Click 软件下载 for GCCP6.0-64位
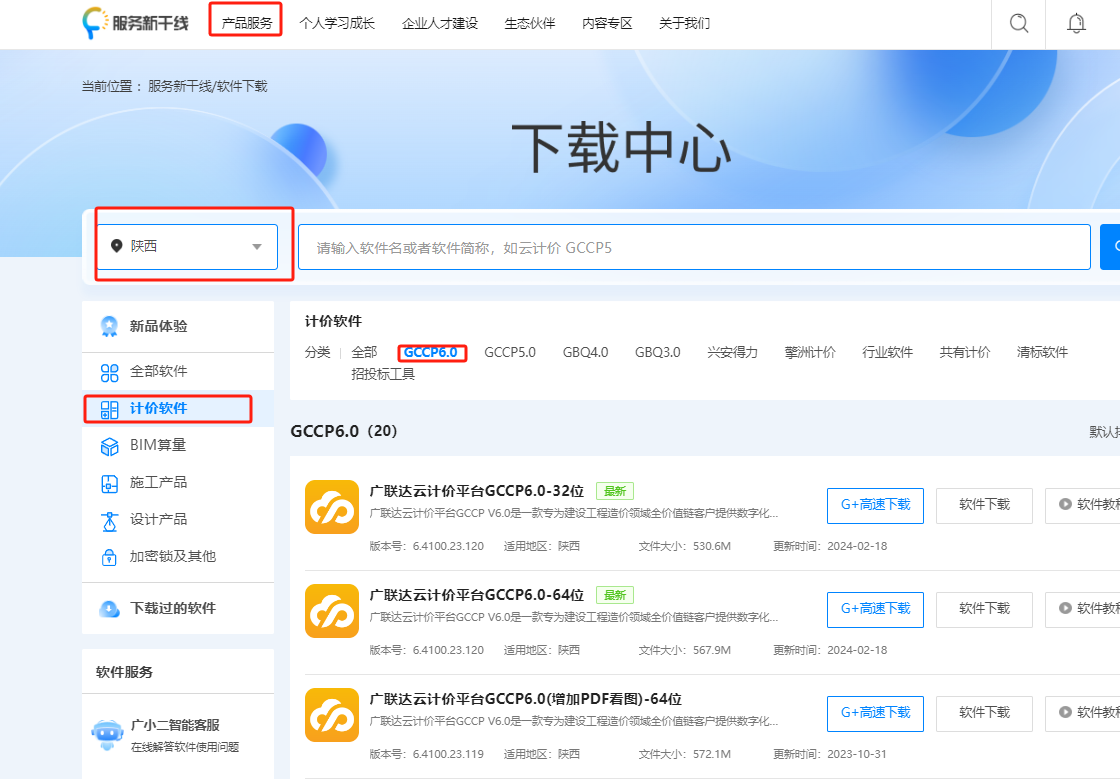Screen dimensions: 1120x779 (984, 610)
